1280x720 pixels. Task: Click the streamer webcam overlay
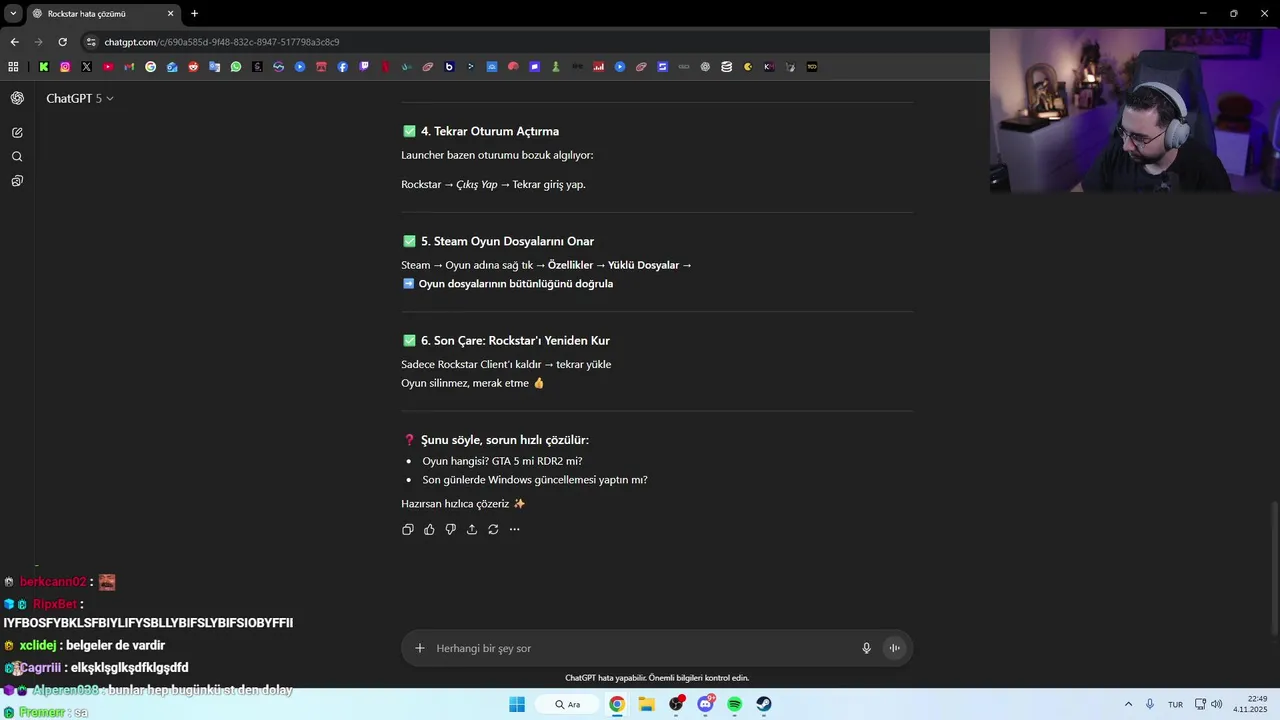pyautogui.click(x=1135, y=110)
